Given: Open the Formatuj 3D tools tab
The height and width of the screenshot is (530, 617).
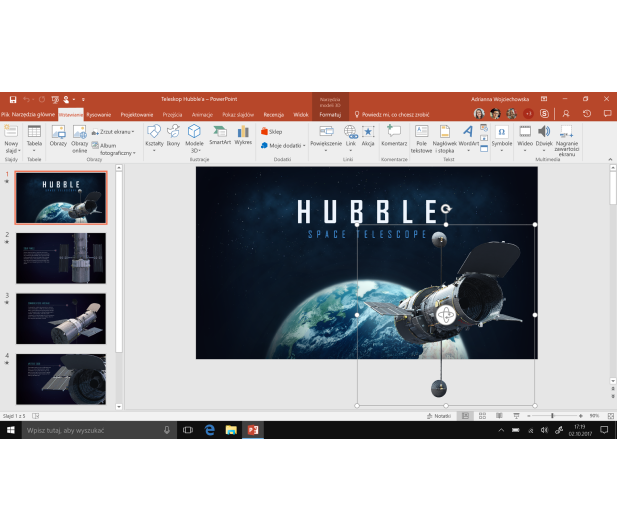Looking at the screenshot, I should tap(330, 115).
